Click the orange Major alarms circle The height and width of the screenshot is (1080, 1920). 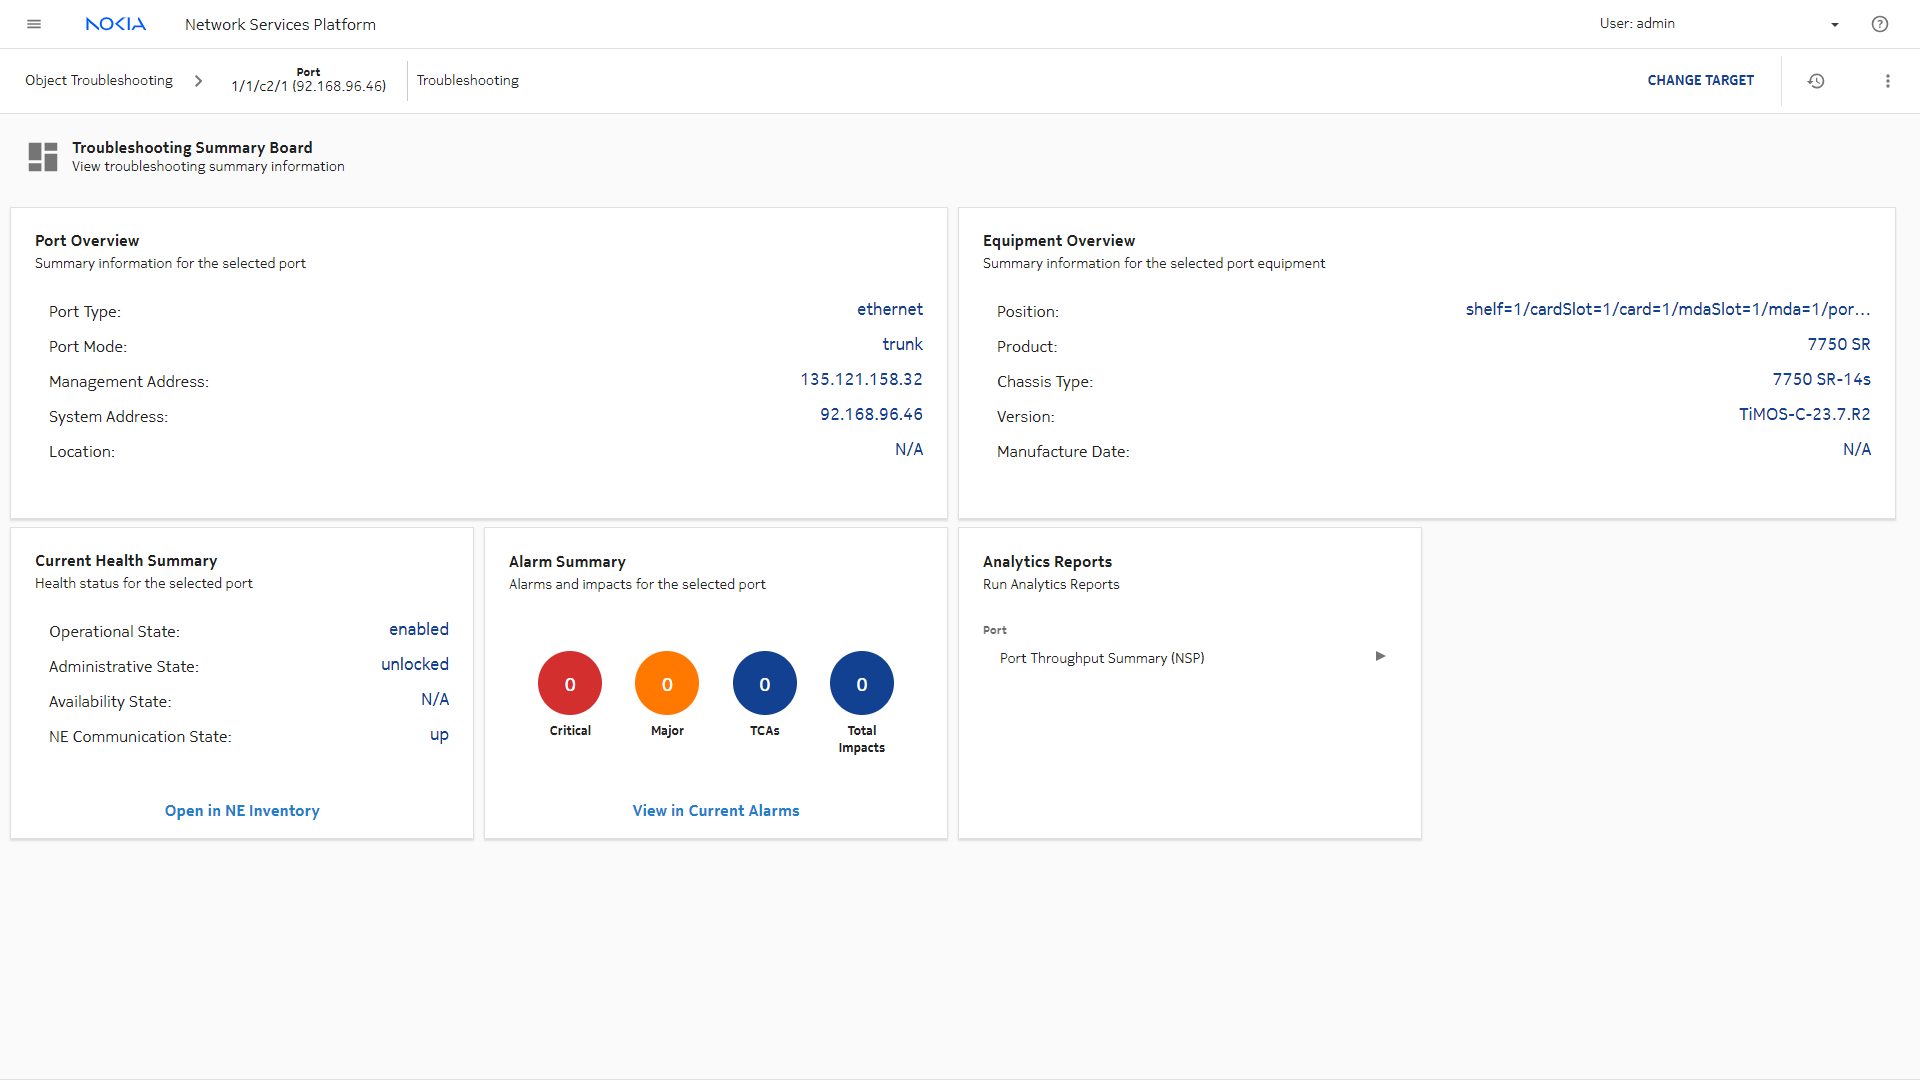click(x=667, y=684)
